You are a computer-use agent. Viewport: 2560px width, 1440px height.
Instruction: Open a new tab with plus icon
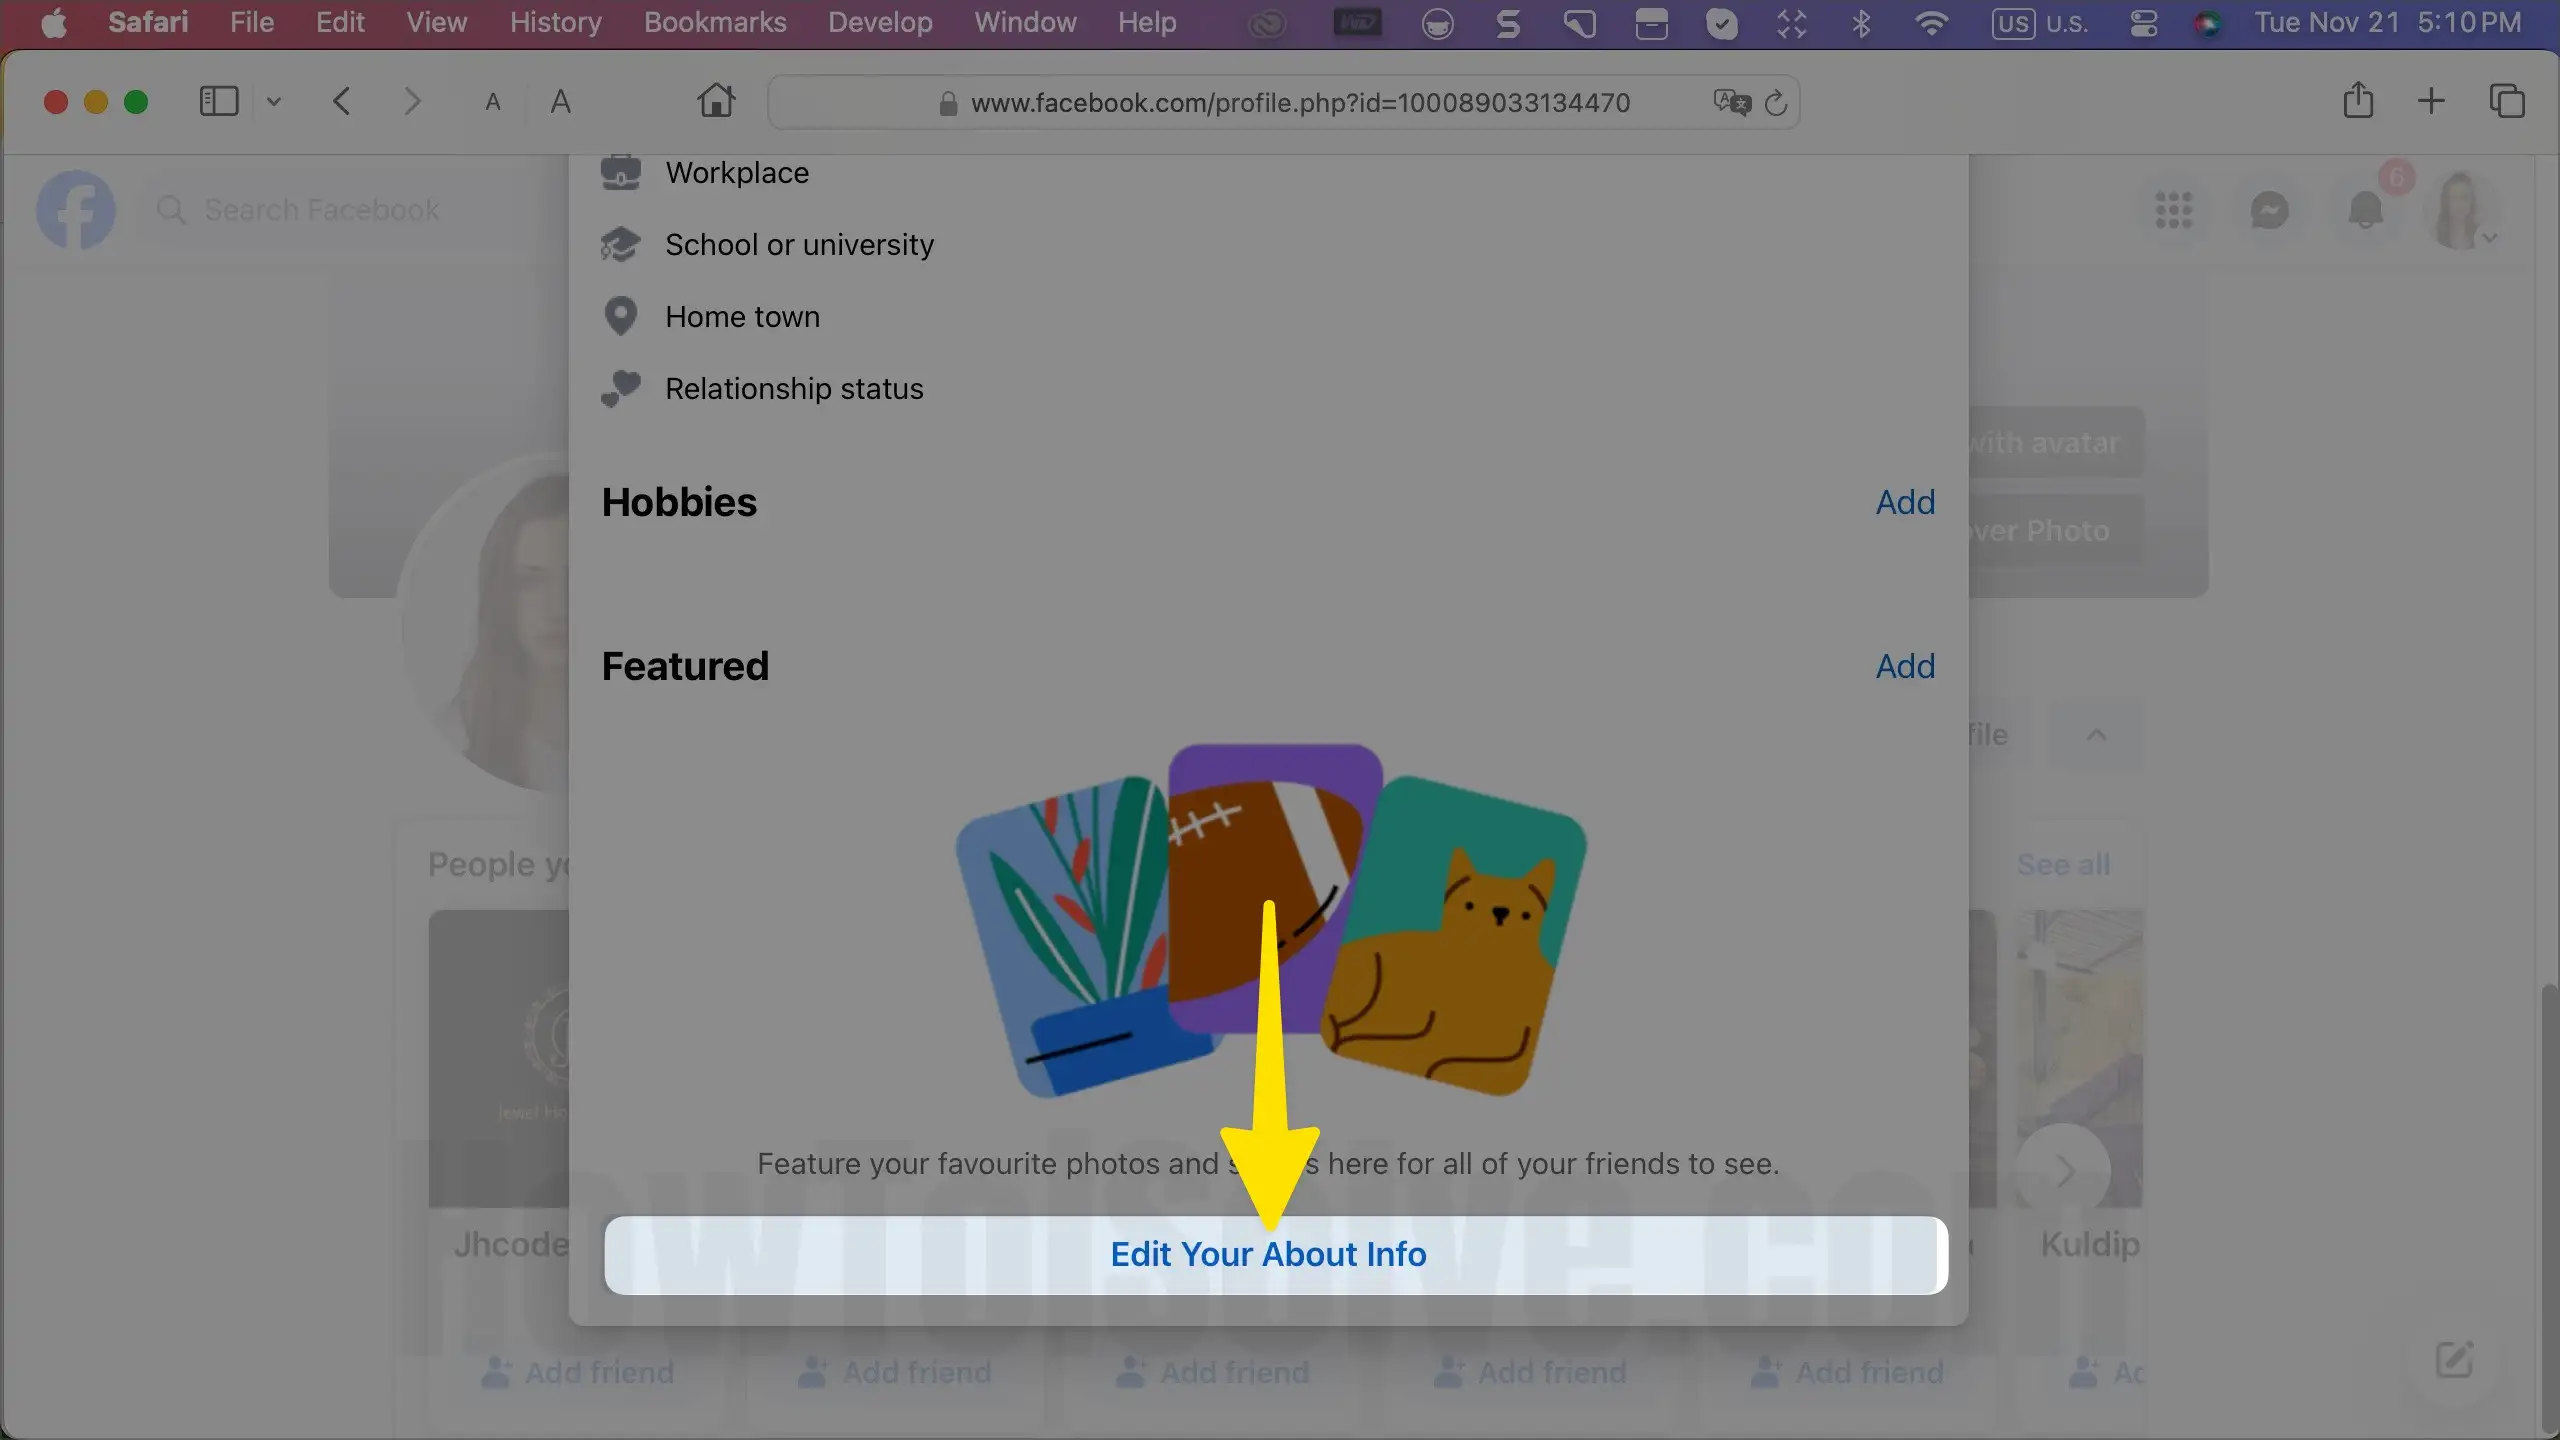pyautogui.click(x=2431, y=101)
